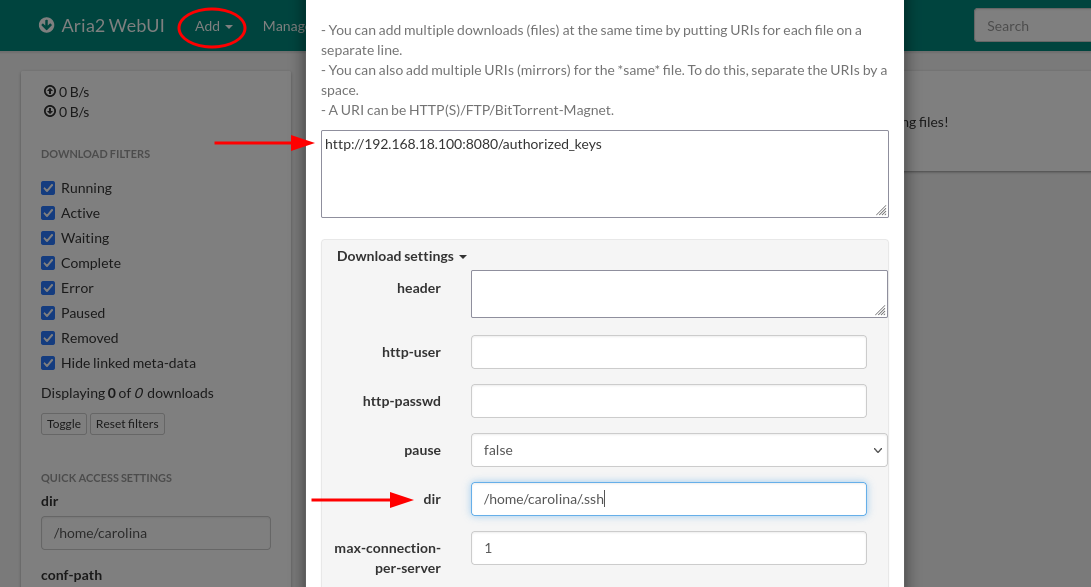Open the Manage menu in navbar
This screenshot has width=1091, height=587.
click(x=283, y=26)
